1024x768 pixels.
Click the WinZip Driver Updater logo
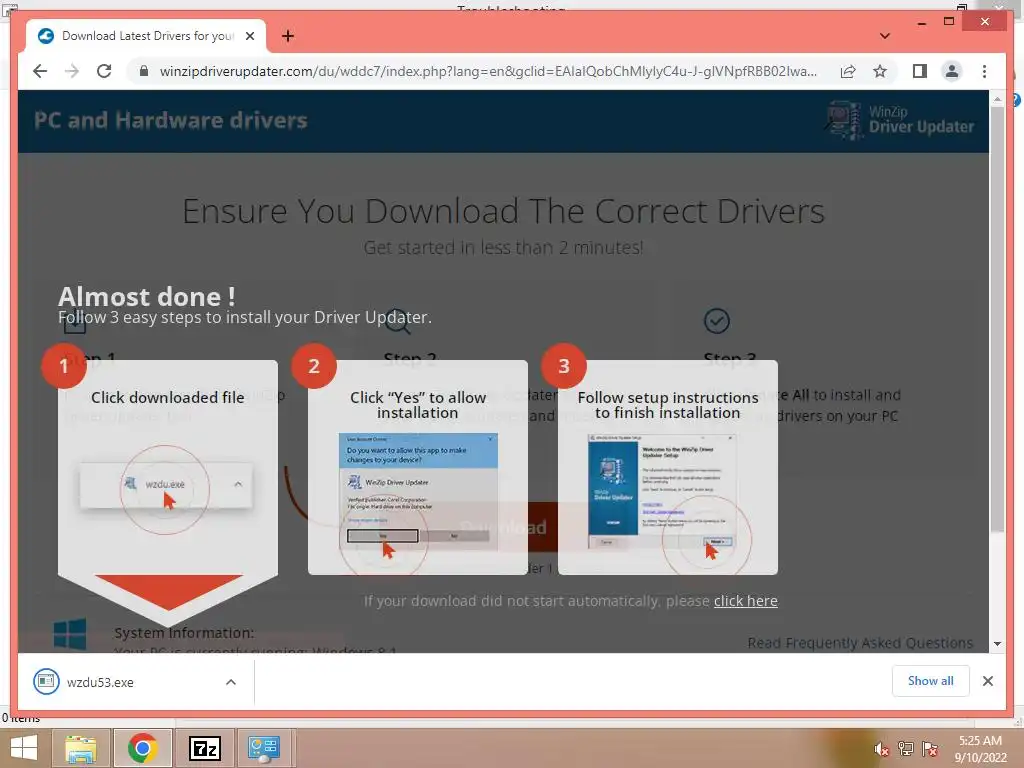[x=901, y=120]
